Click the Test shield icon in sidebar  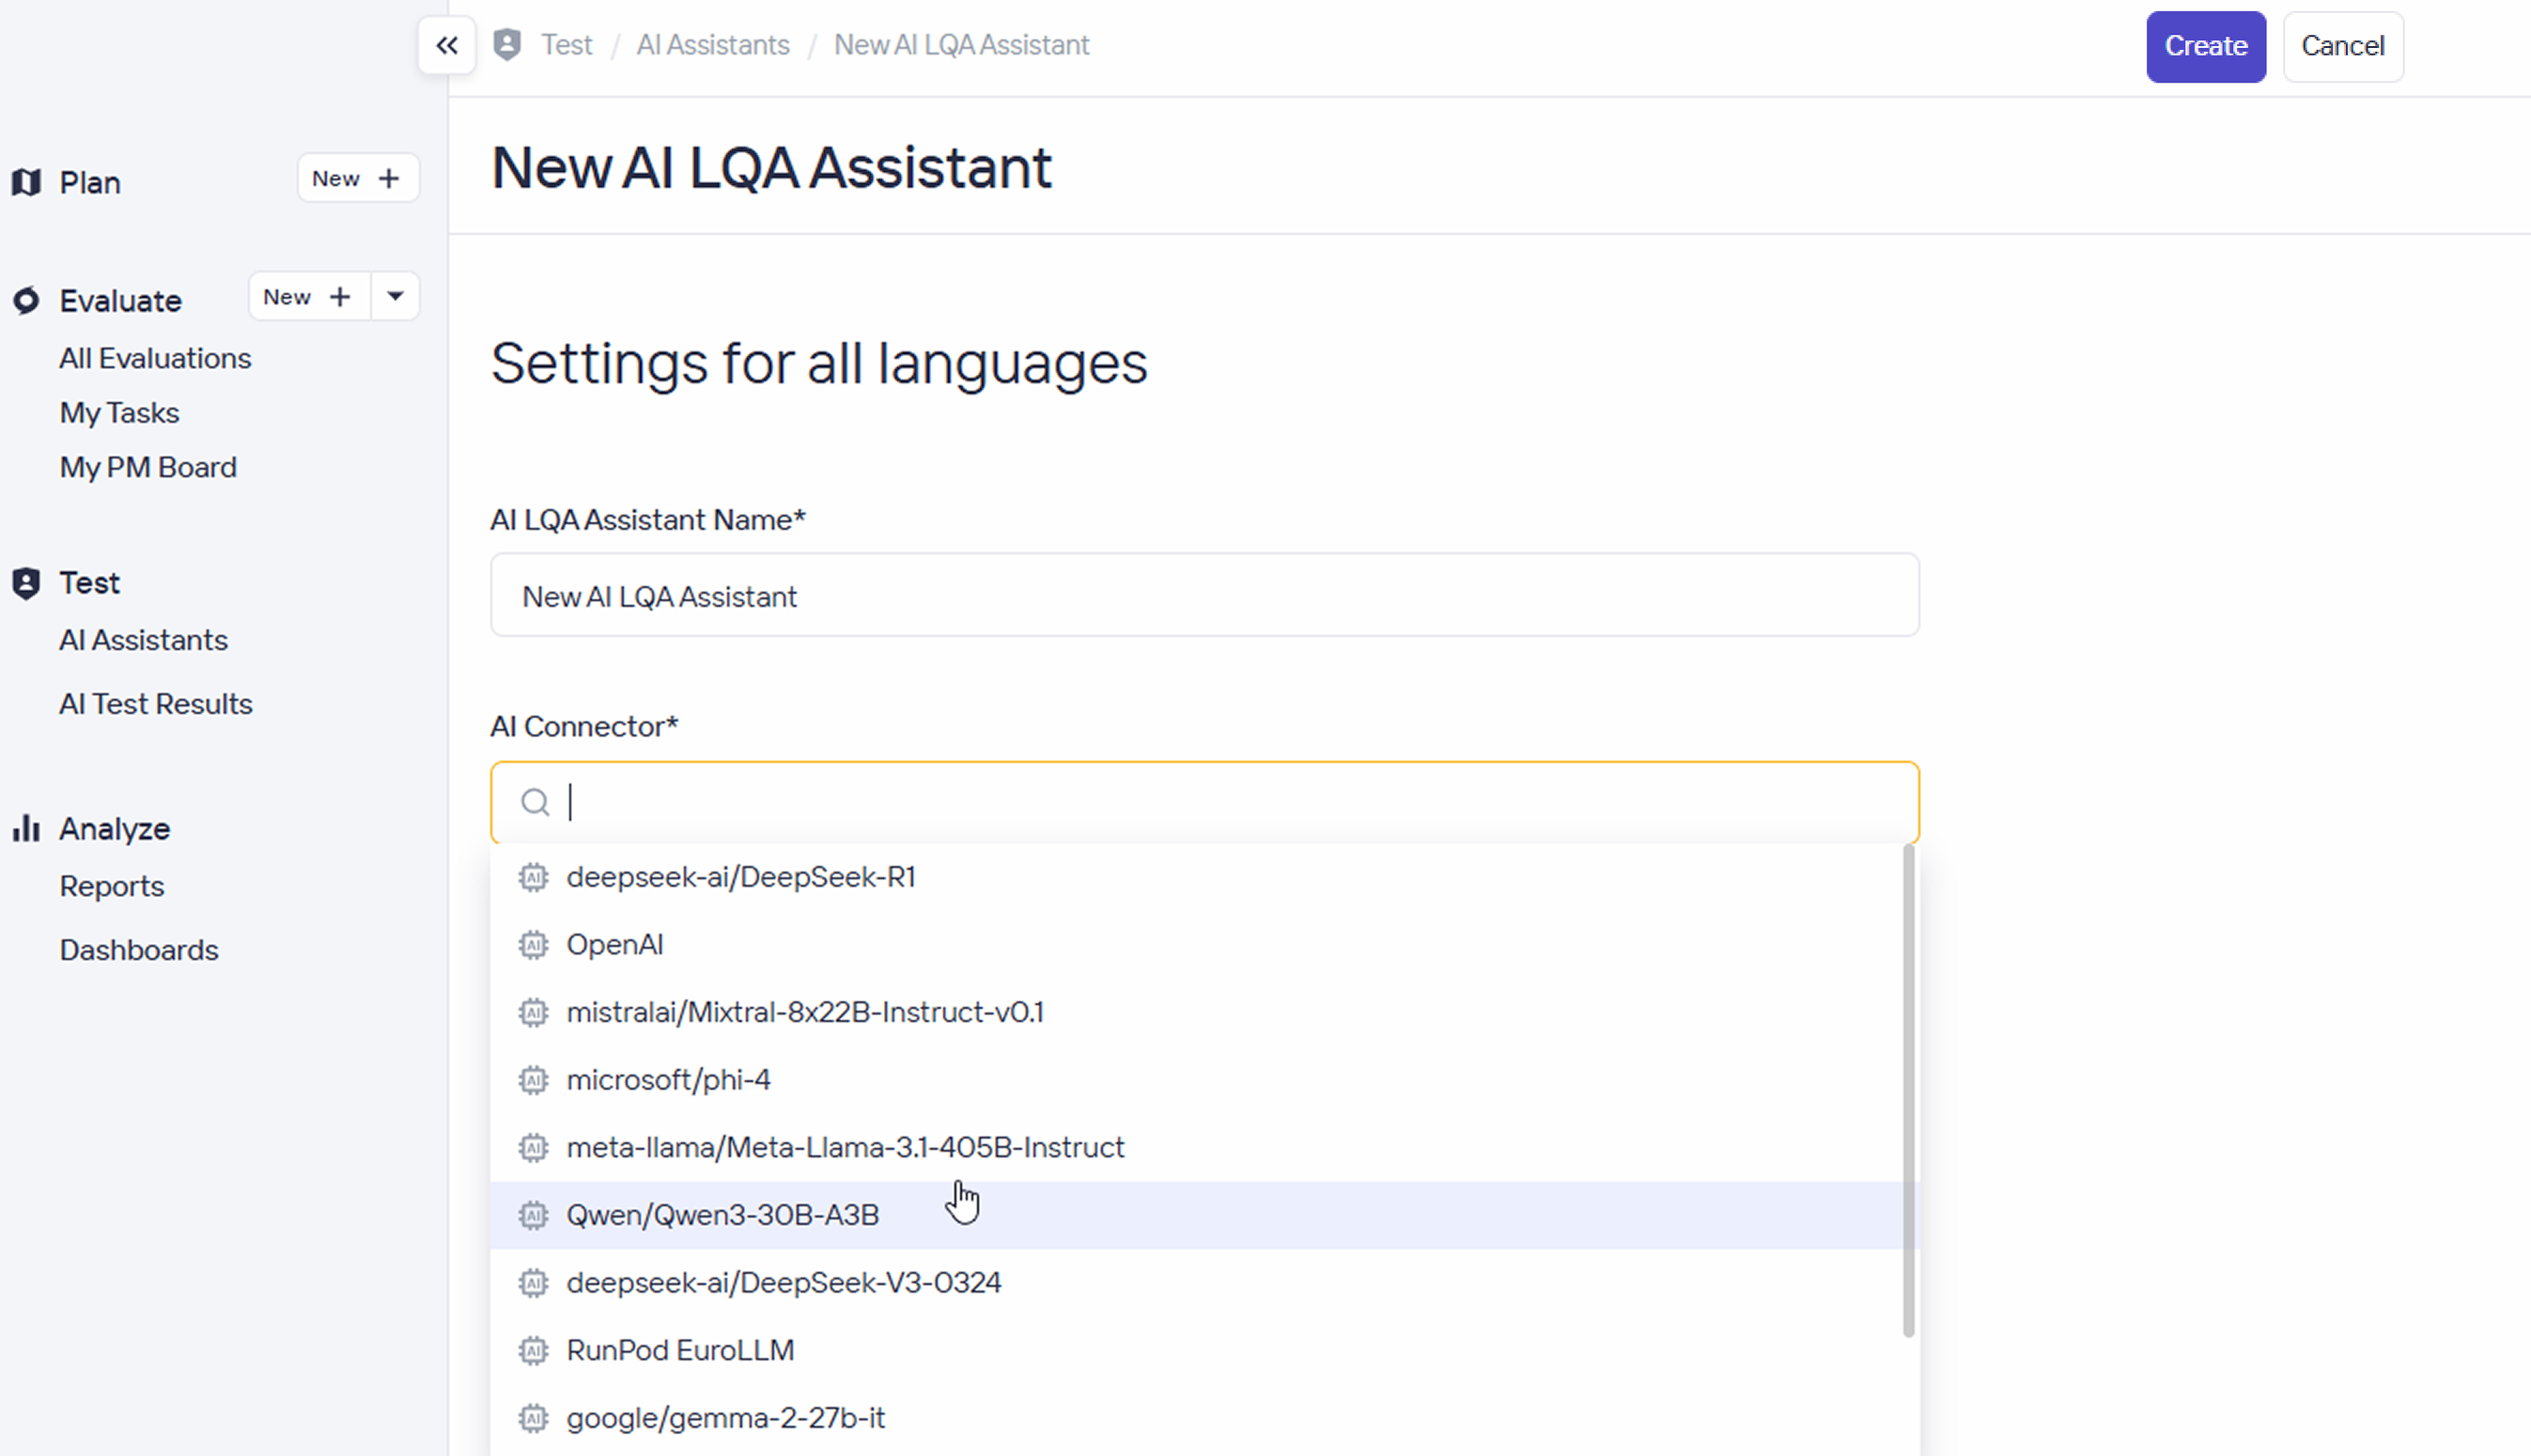[x=26, y=583]
